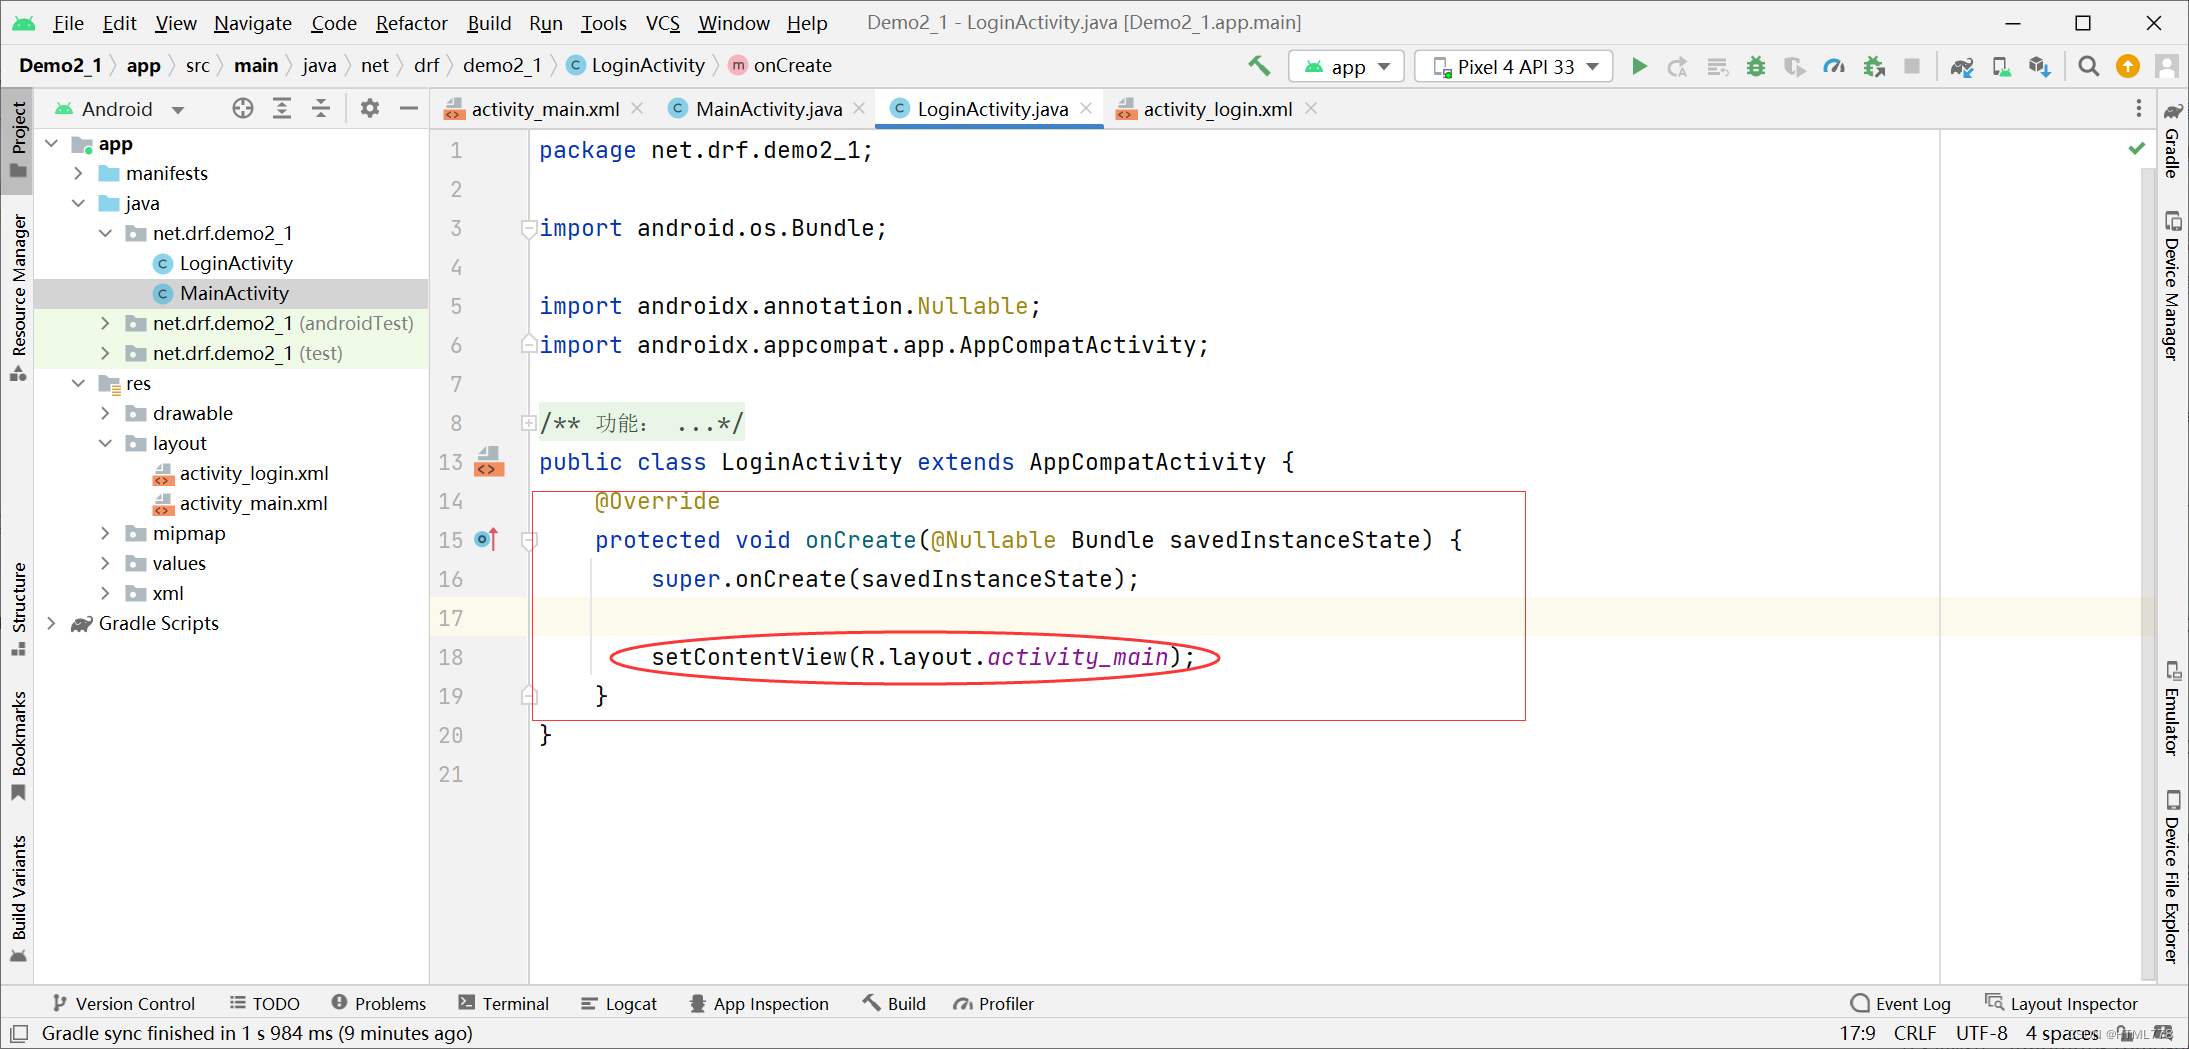Toggle the Device File Explorer panel
Screen dimensions: 2189x1049
(2171, 877)
